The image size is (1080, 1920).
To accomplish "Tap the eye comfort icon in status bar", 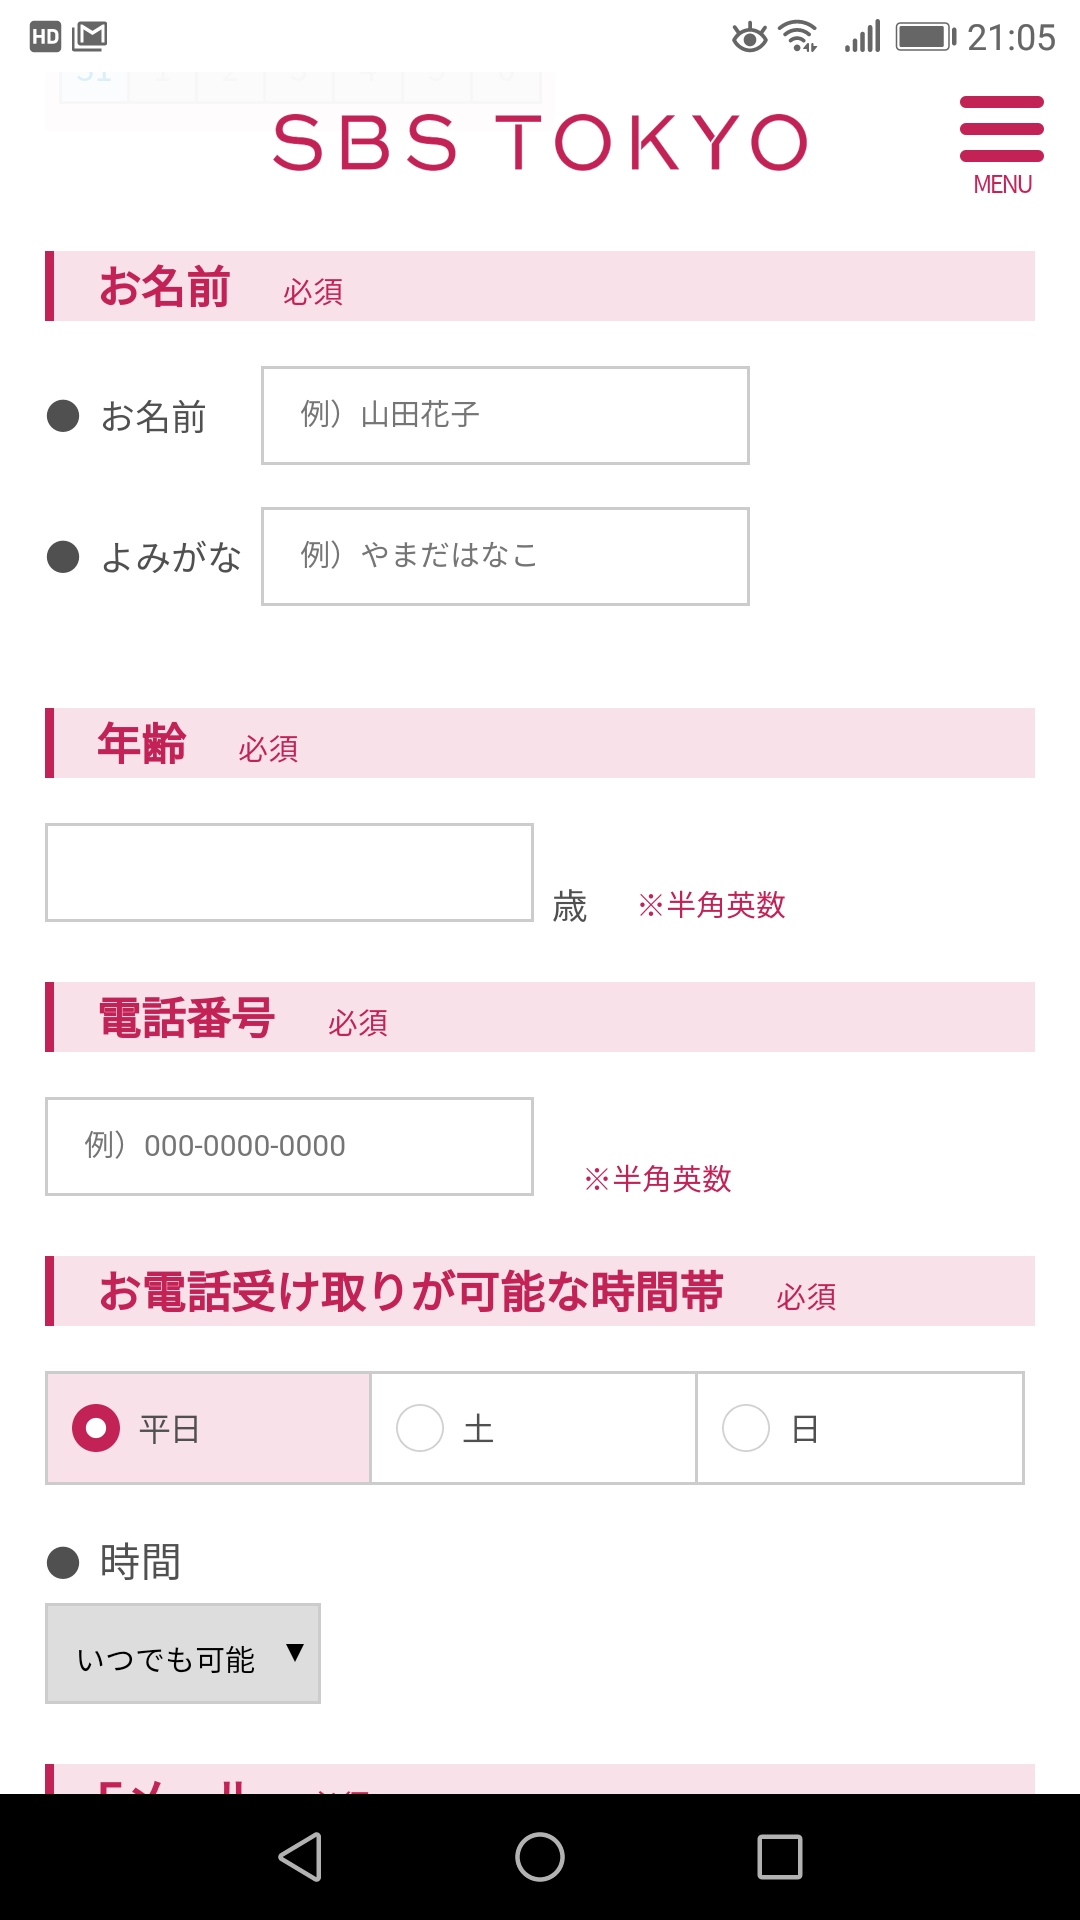I will pyautogui.click(x=749, y=37).
